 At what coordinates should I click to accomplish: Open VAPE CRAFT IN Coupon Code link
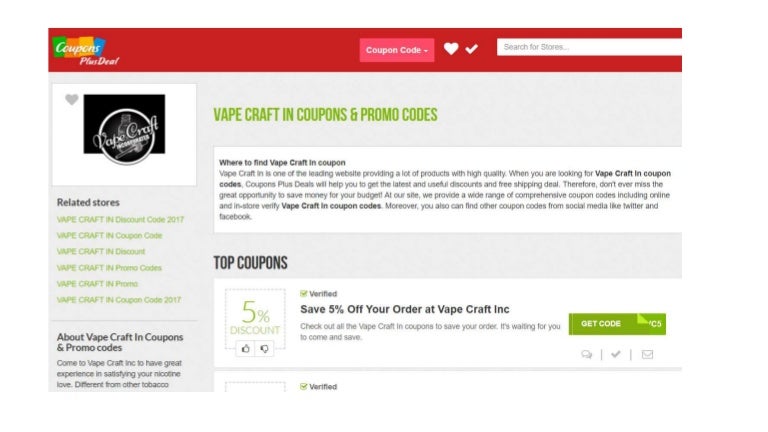[109, 236]
